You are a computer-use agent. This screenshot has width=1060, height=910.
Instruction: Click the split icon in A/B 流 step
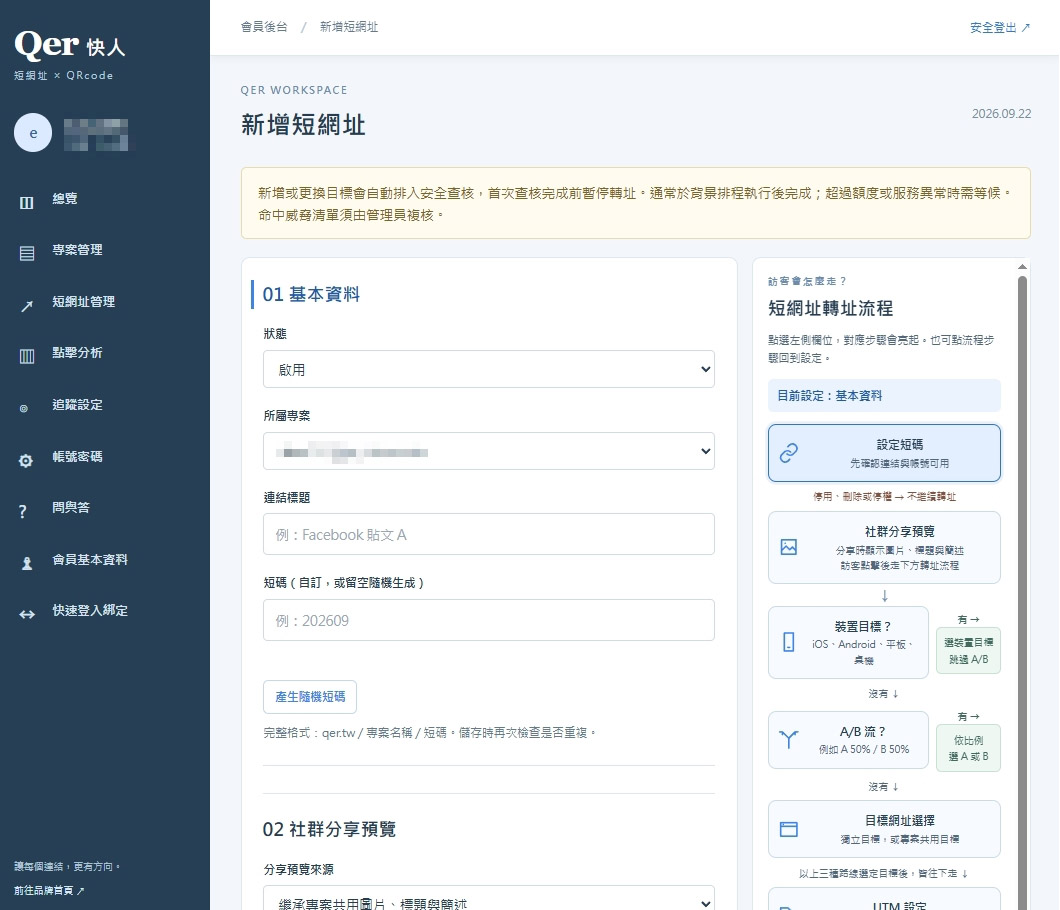(x=789, y=740)
